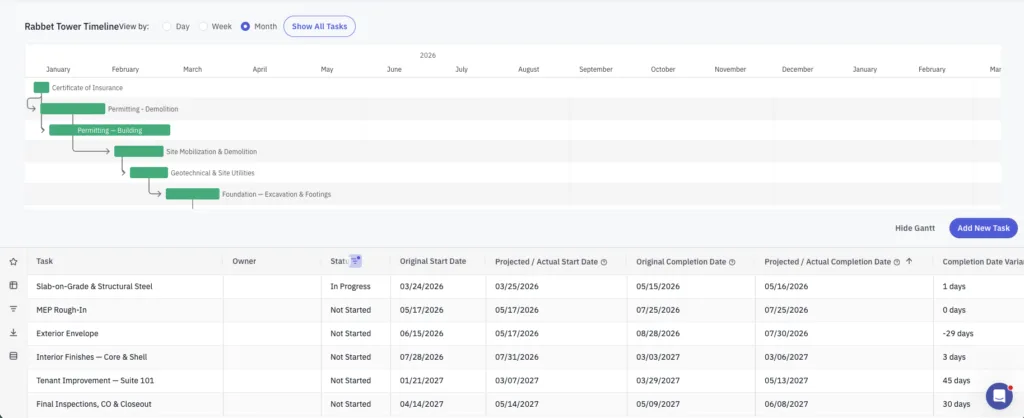
Task: Click the Owner cell for Slab-on-Grade & Structural Steel
Action: [272, 286]
